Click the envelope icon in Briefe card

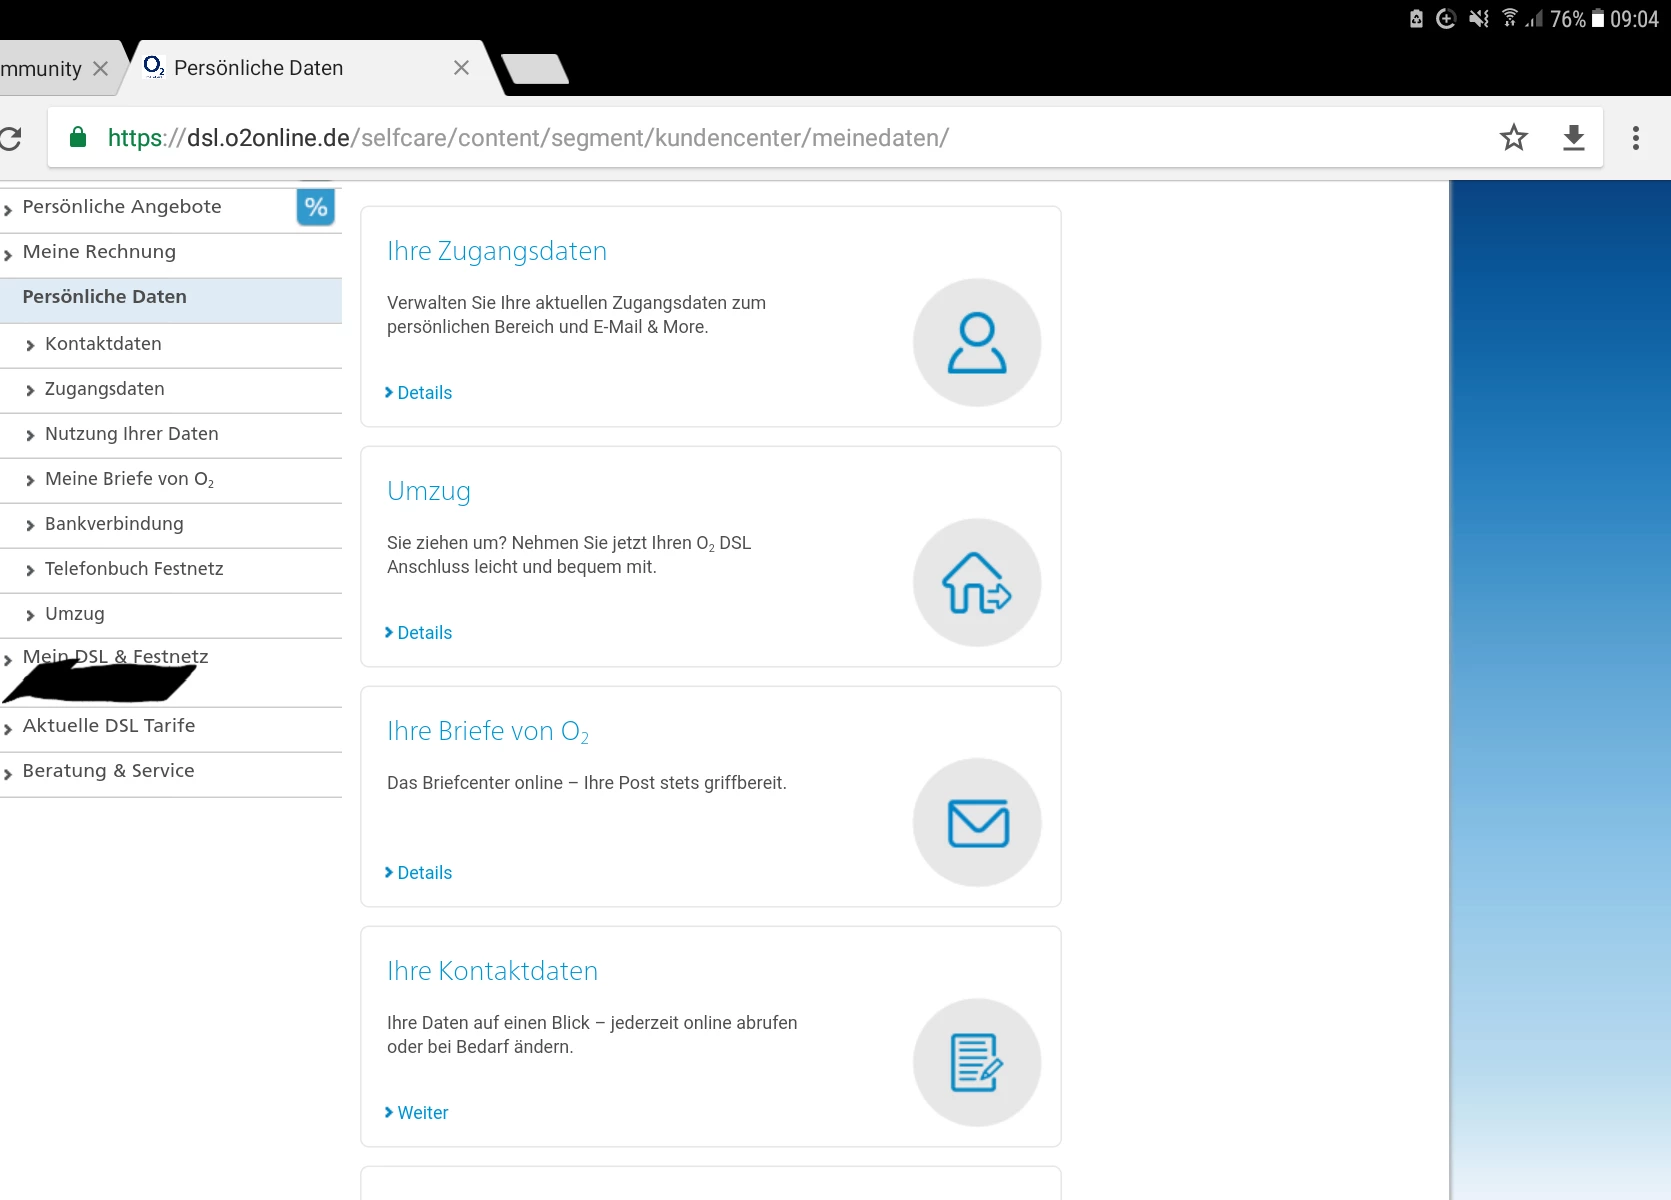pyautogui.click(x=977, y=823)
